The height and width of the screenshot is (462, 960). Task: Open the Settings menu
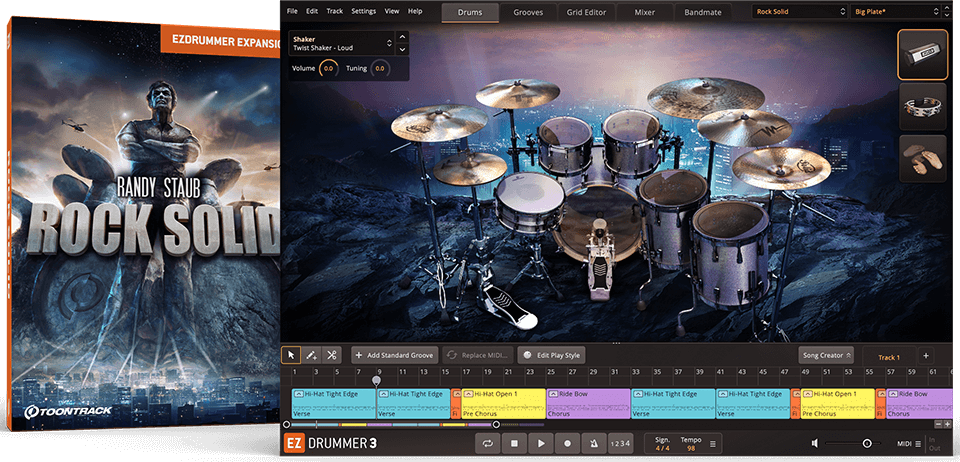(364, 12)
